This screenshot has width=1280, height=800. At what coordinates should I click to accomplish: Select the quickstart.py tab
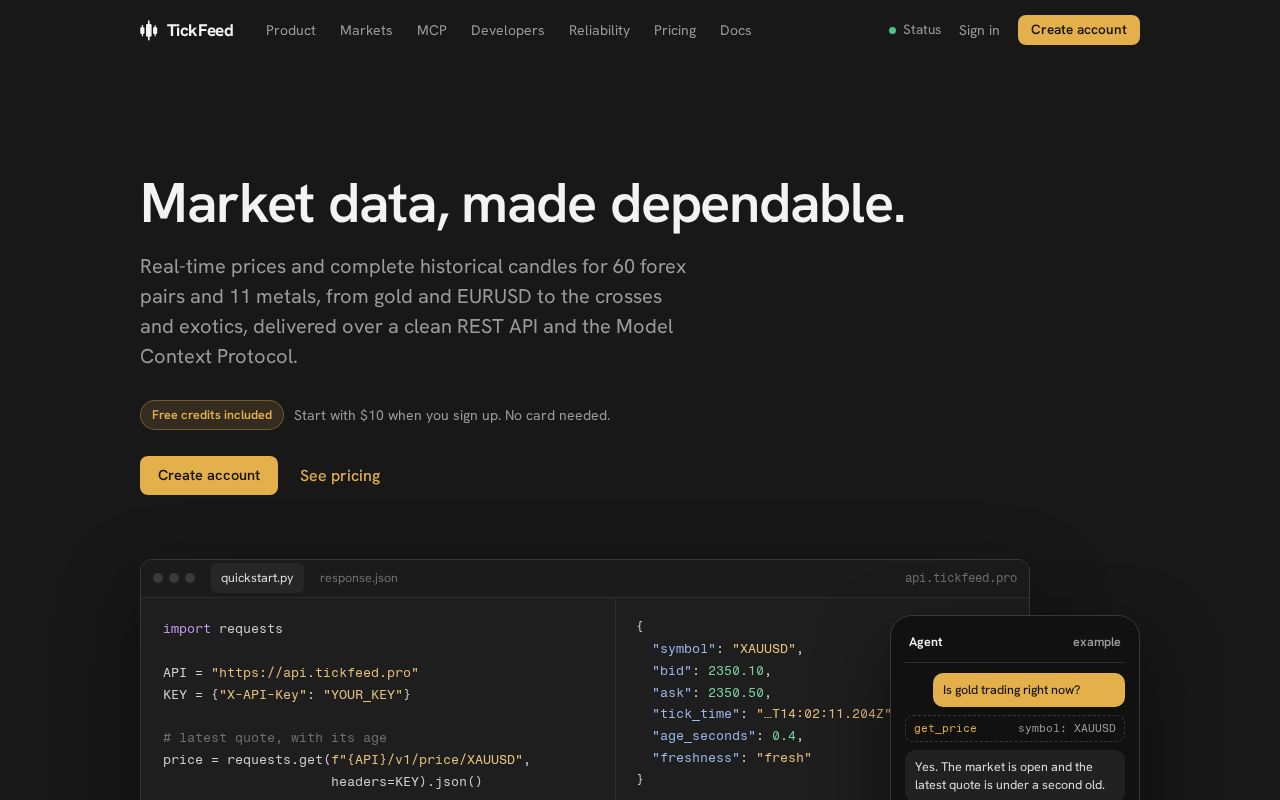(x=257, y=578)
